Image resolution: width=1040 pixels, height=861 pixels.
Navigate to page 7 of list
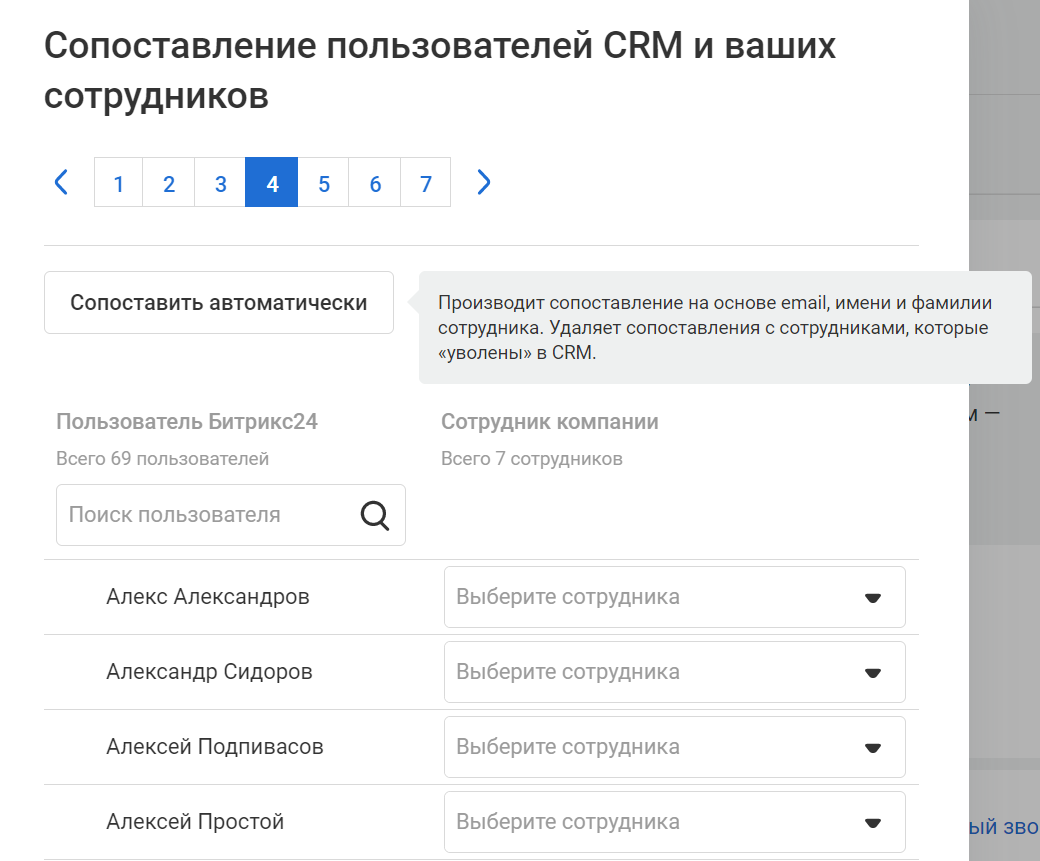coord(426,183)
